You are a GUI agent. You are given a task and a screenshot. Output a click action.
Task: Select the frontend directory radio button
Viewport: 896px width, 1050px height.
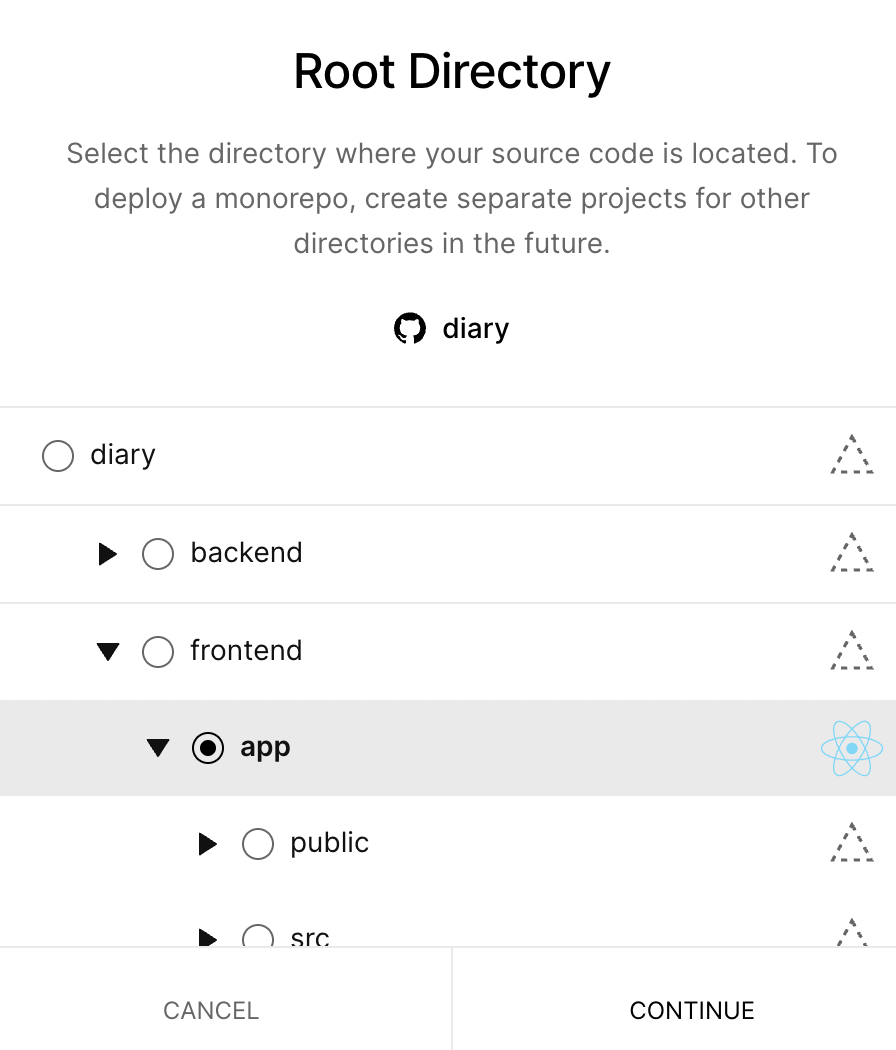tap(158, 652)
